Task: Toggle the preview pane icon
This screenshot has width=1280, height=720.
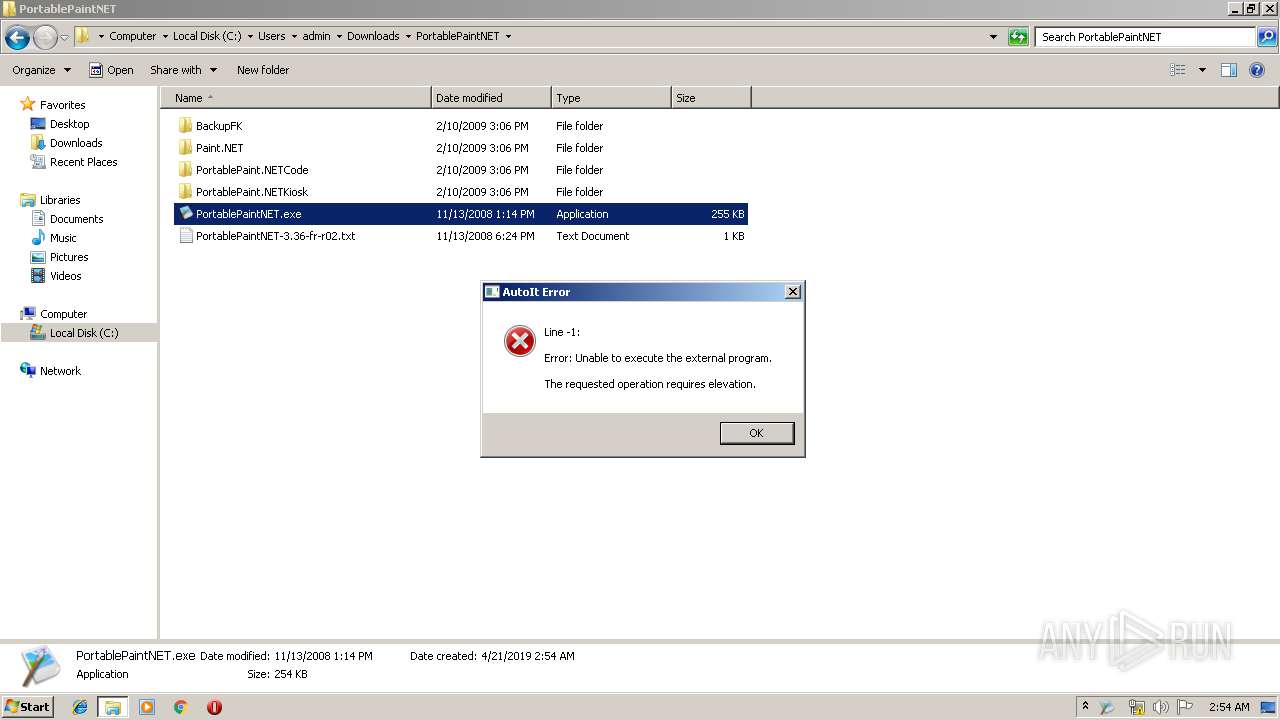Action: [x=1229, y=70]
